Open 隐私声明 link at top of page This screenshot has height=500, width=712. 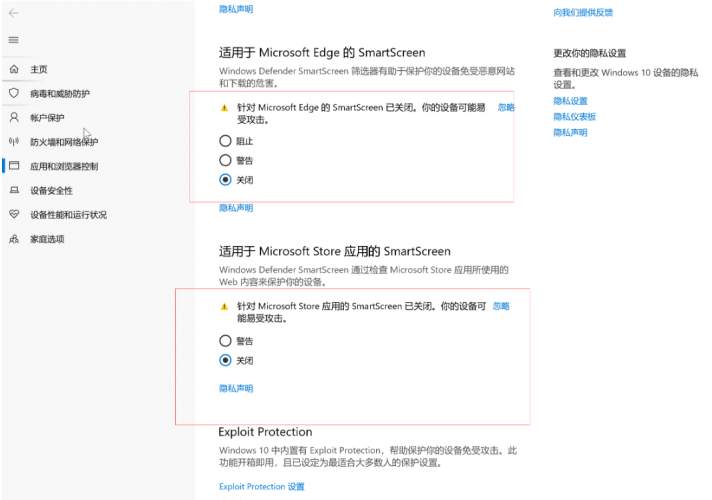pyautogui.click(x=236, y=9)
